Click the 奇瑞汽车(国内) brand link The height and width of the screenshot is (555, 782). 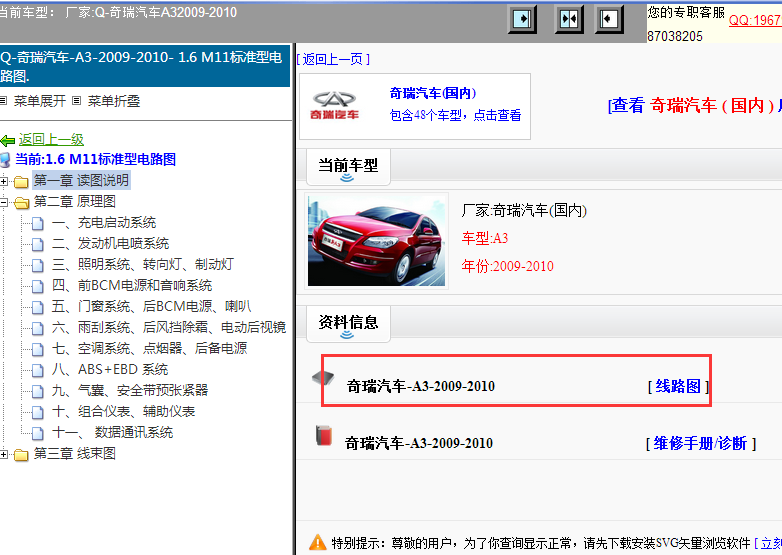pyautogui.click(x=433, y=93)
